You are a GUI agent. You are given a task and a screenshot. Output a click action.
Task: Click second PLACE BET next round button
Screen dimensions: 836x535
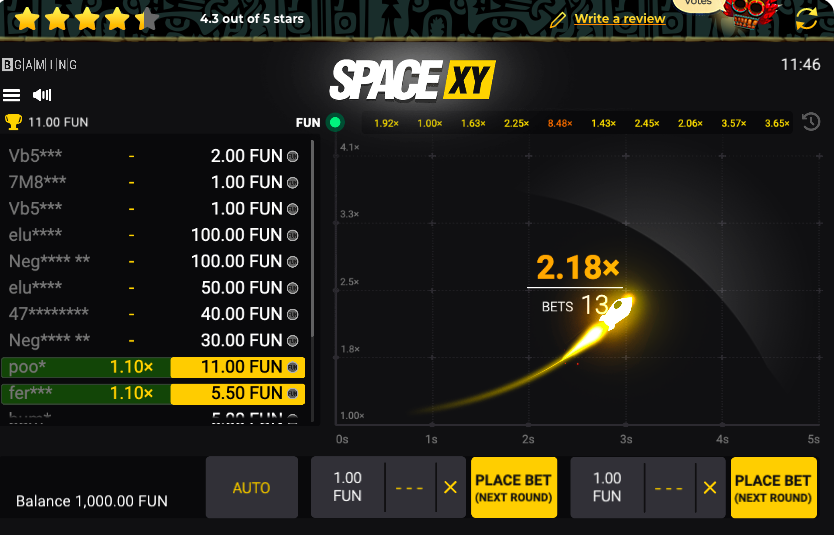click(774, 487)
